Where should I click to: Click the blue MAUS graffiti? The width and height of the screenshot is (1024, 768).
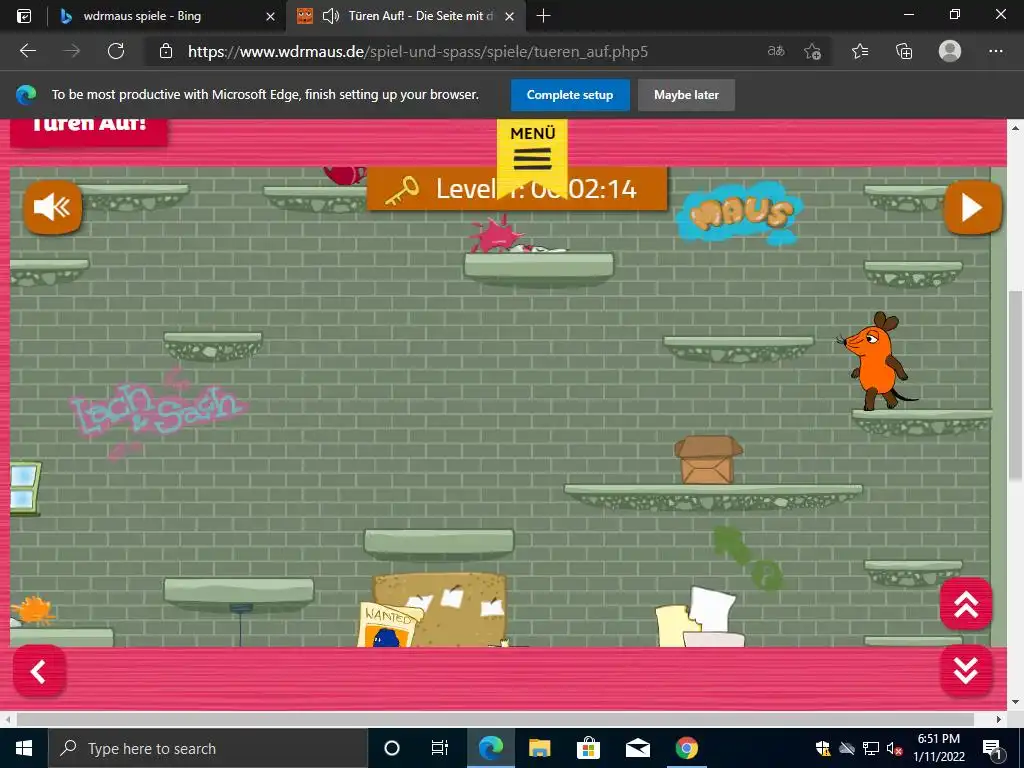(x=738, y=212)
